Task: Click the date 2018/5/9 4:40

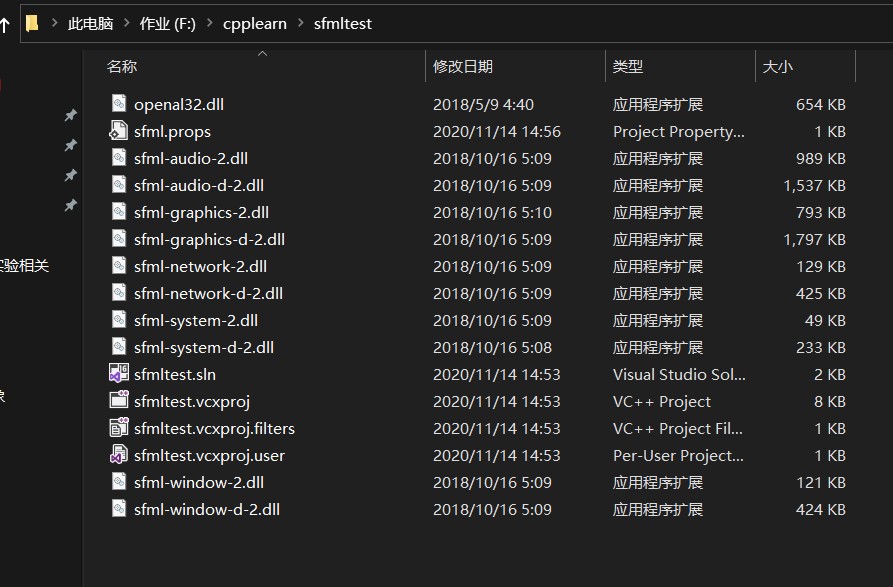Action: [x=484, y=105]
